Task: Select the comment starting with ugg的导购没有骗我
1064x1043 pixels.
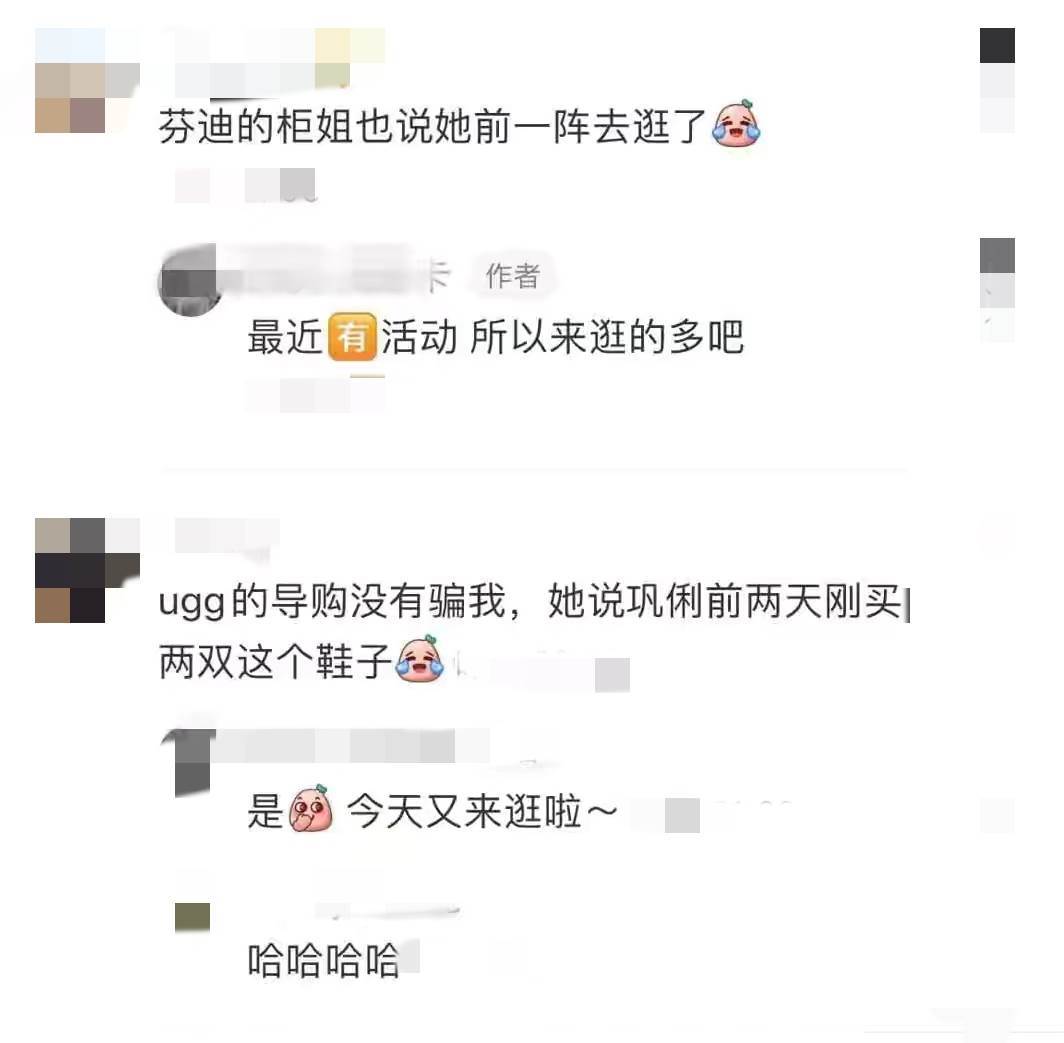Action: point(533,630)
